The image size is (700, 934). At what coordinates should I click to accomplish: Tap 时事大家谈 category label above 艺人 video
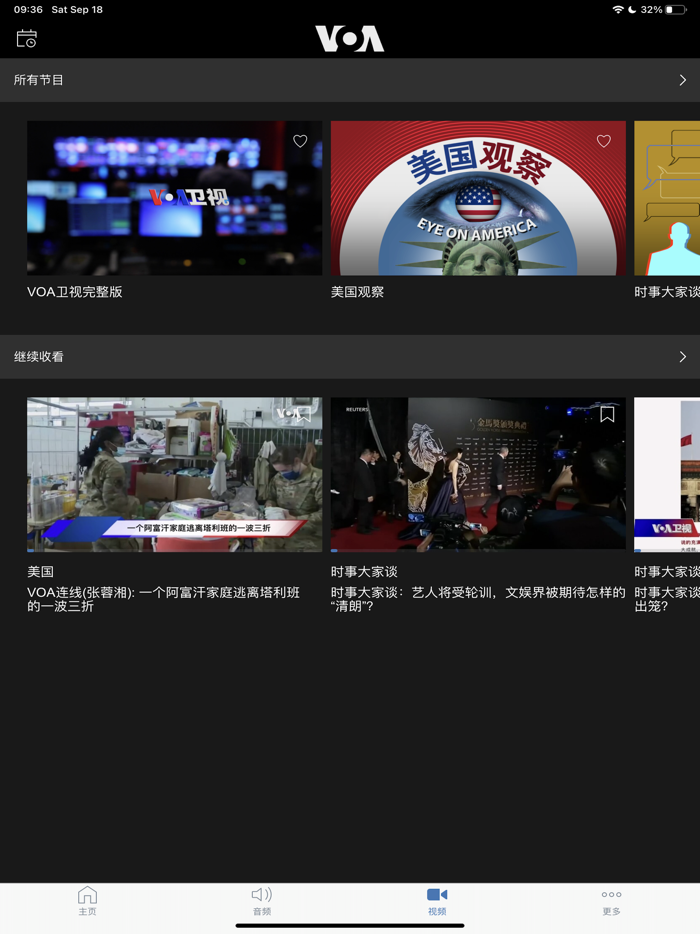(364, 572)
